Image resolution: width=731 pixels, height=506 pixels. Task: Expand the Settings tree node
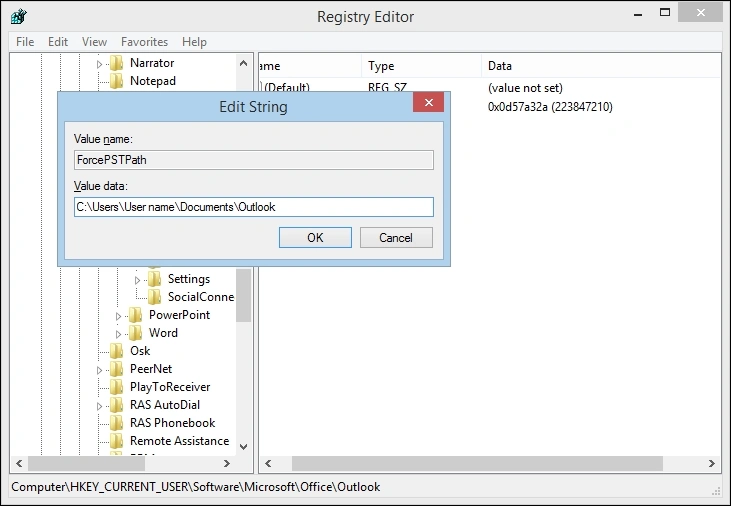(x=137, y=280)
